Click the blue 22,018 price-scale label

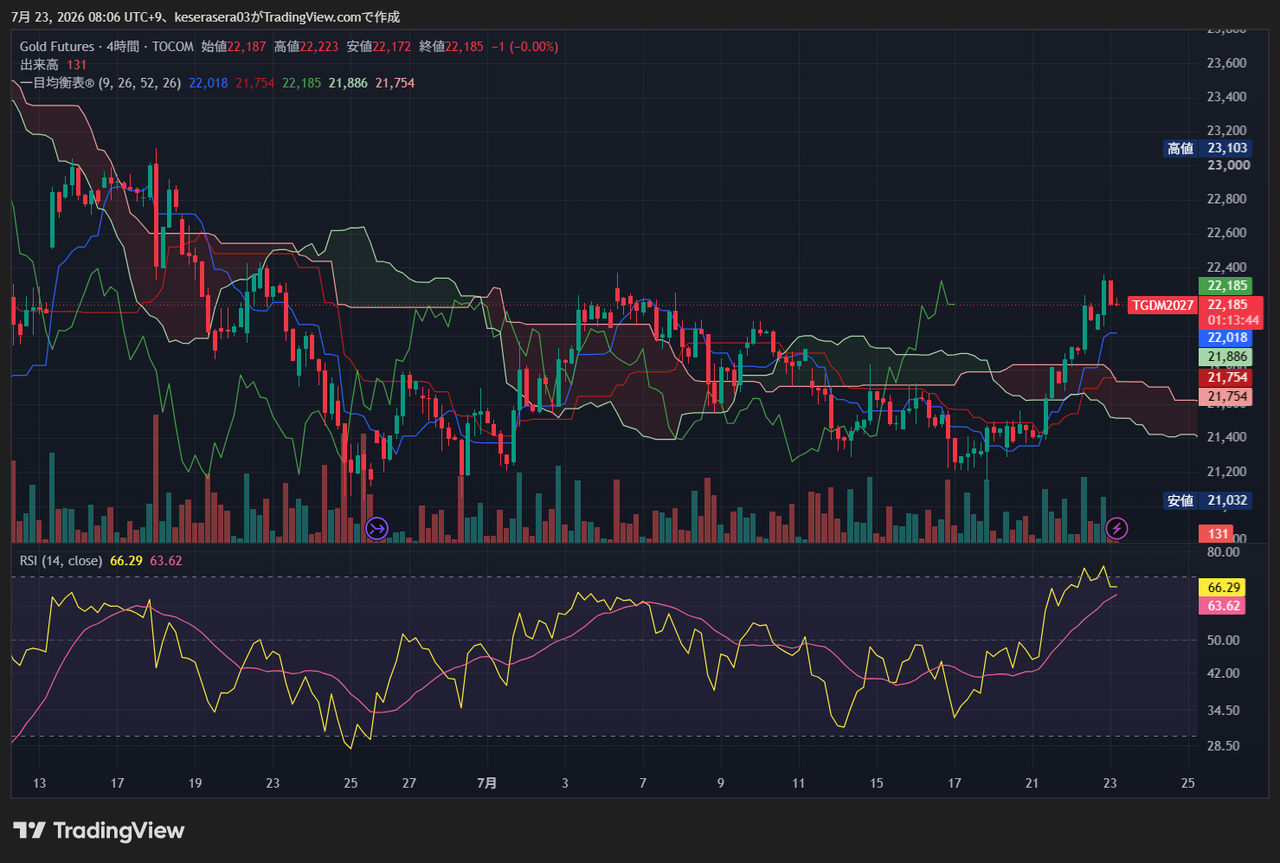pos(1225,338)
